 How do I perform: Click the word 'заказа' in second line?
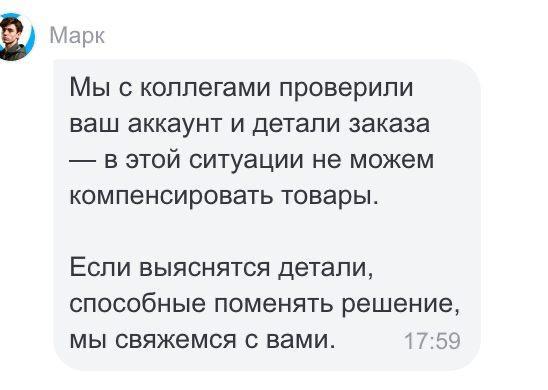[389, 125]
